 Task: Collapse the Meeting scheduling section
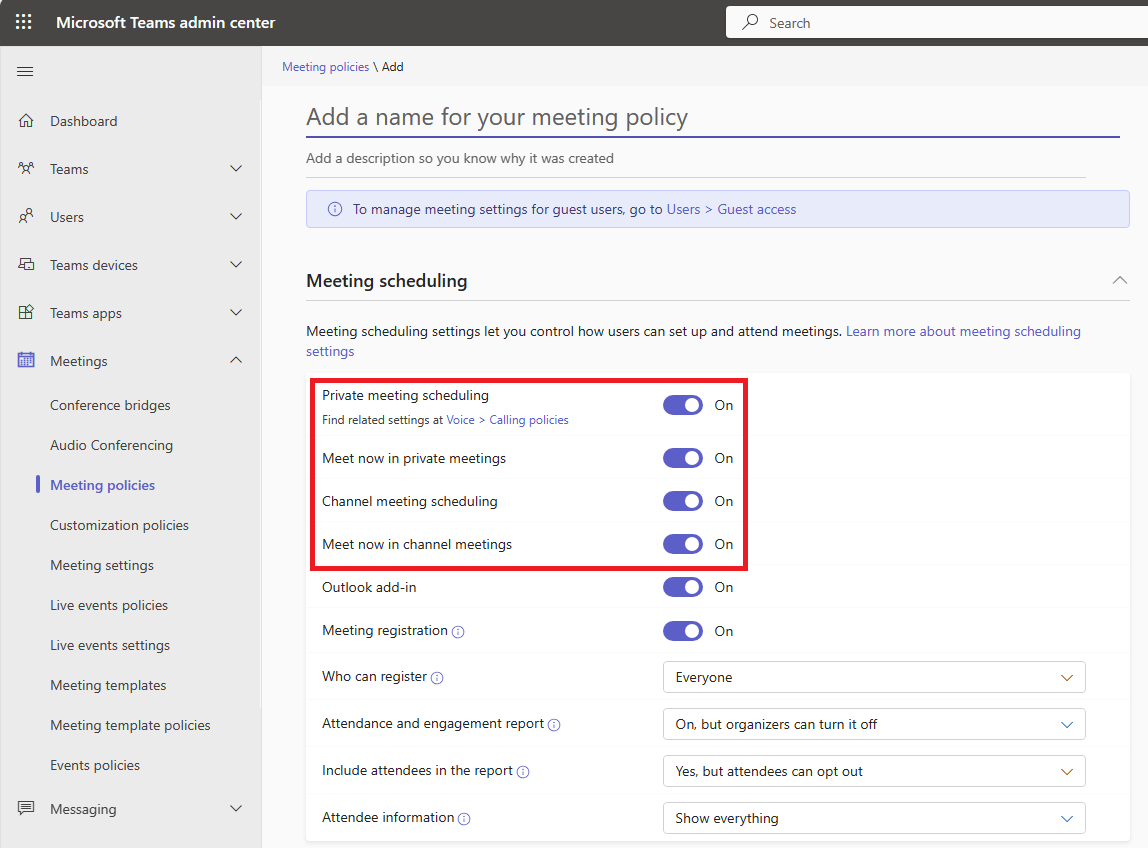[1119, 281]
